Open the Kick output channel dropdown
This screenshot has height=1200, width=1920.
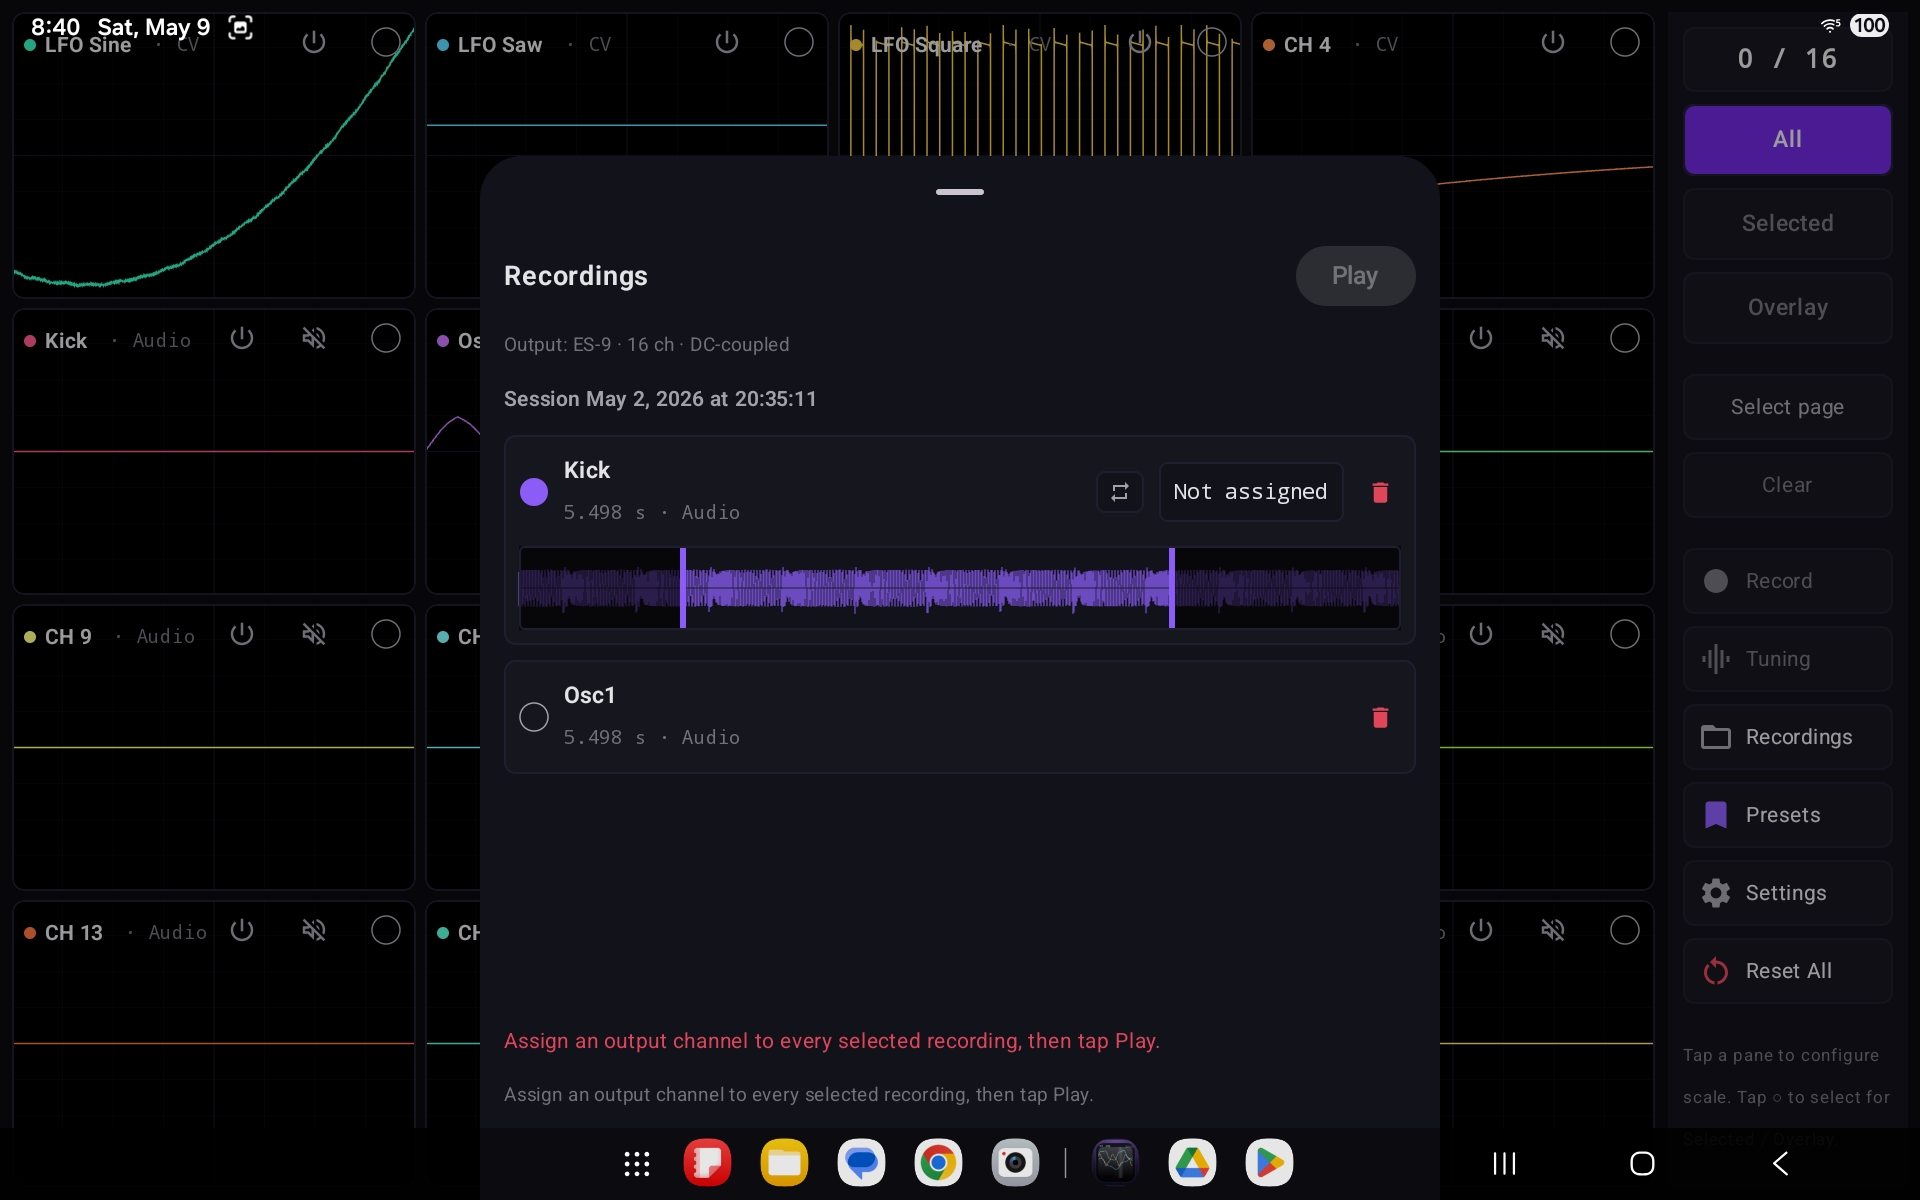click(x=1250, y=492)
